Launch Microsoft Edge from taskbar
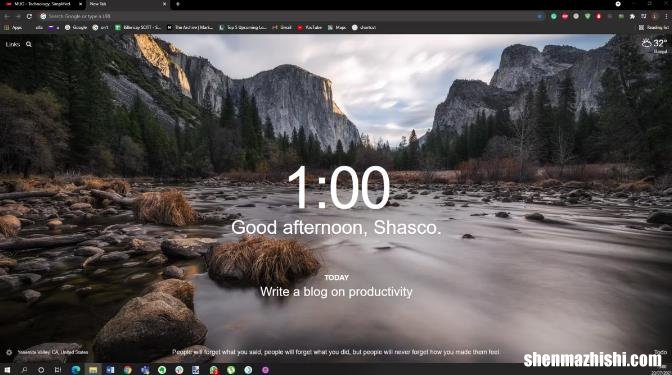 [76, 370]
